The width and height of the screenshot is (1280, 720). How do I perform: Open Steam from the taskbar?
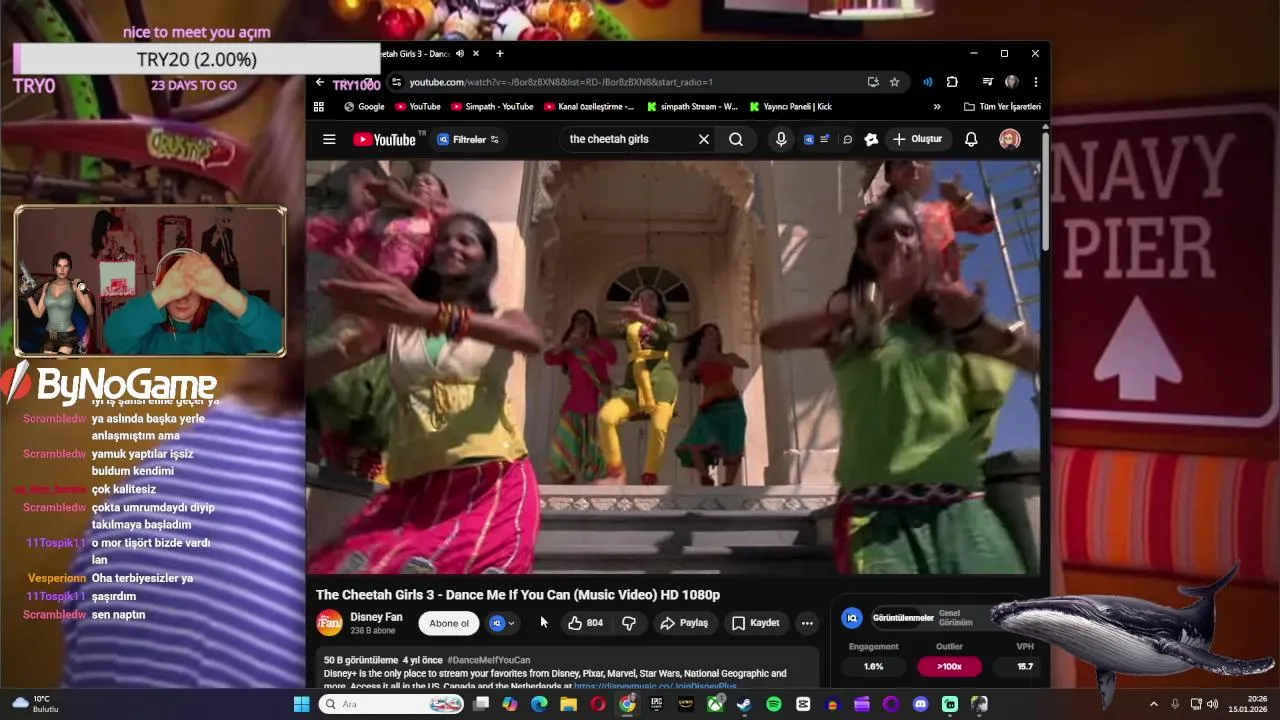tap(744, 704)
